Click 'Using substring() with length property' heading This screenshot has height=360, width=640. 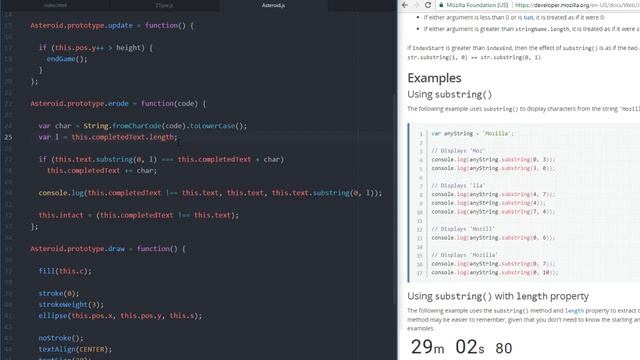[498, 296]
